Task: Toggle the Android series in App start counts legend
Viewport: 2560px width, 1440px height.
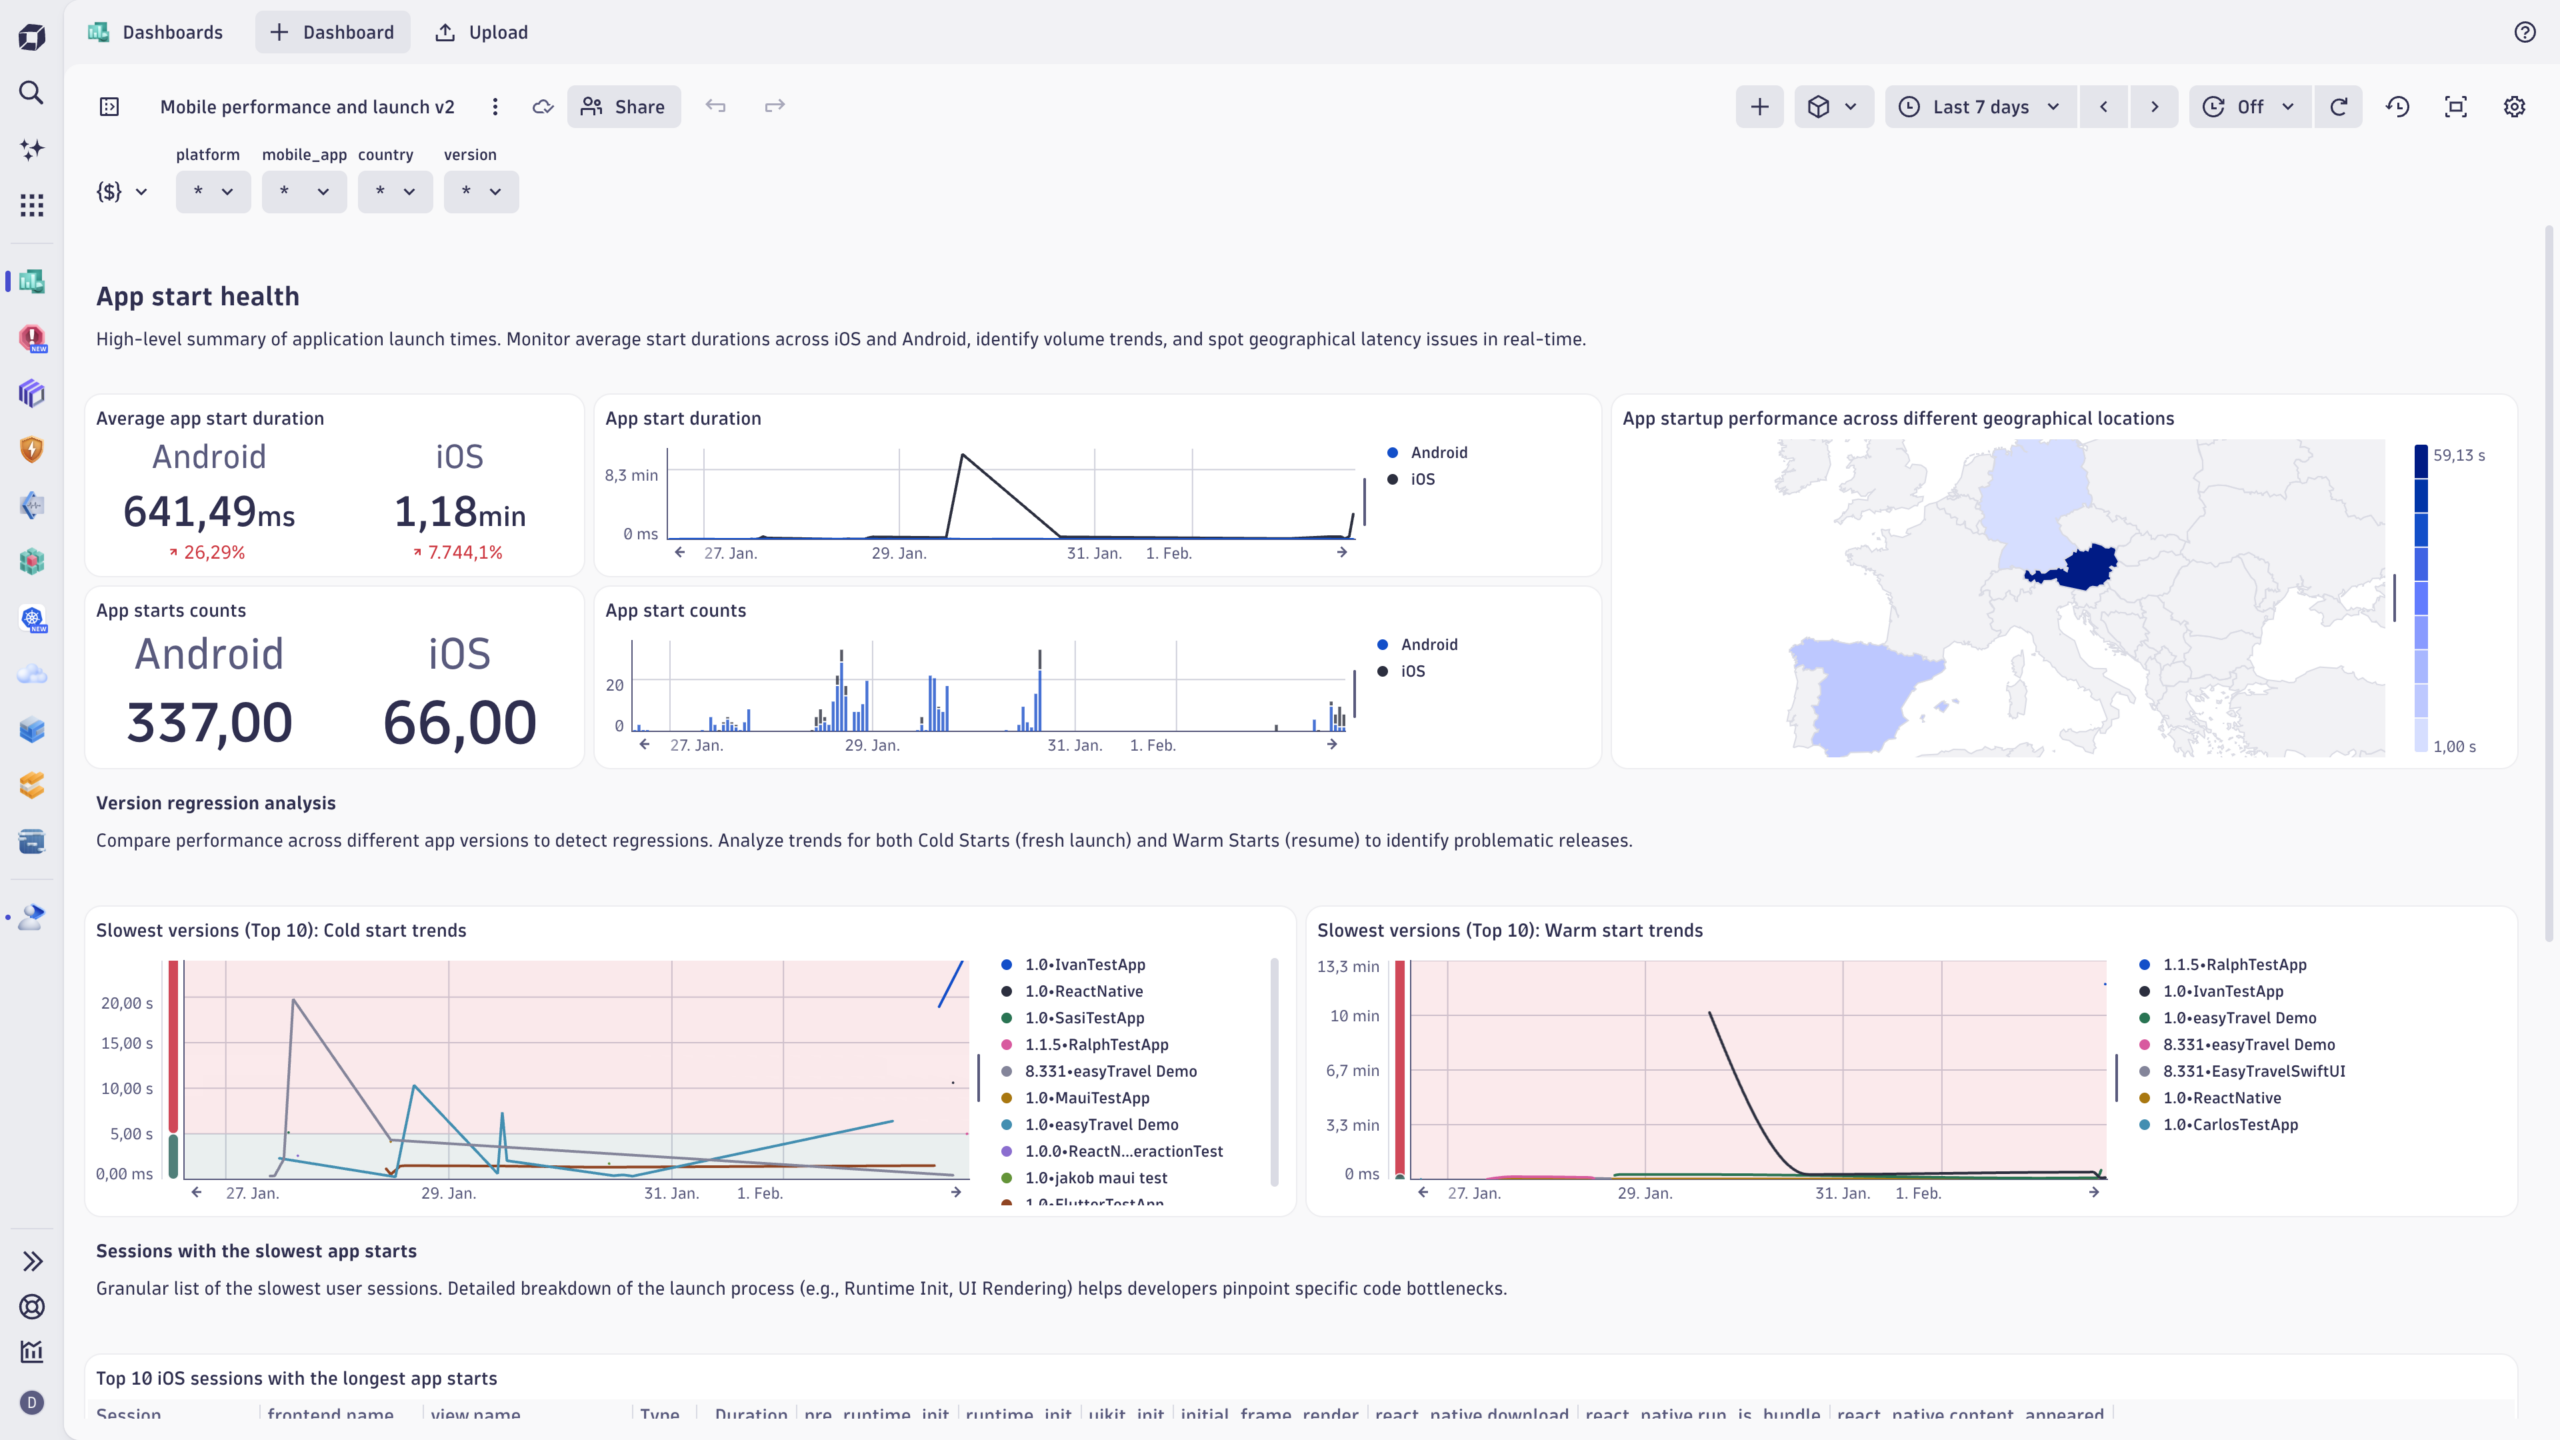Action: point(1428,645)
